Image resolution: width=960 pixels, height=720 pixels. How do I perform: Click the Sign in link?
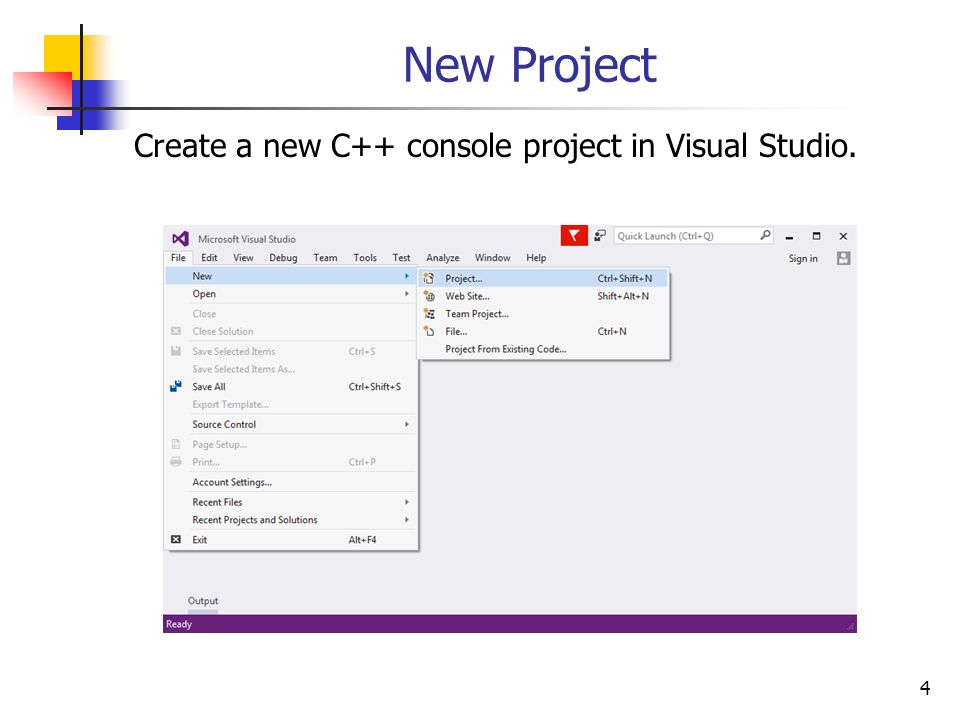coord(803,258)
